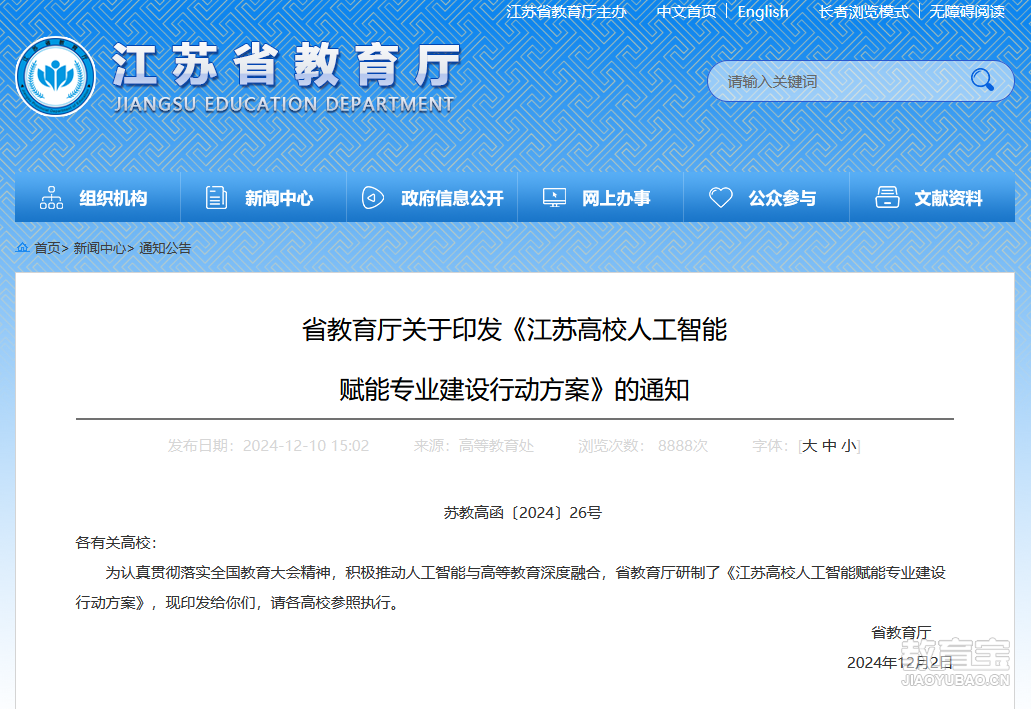Viewport: 1031px width, 709px height.
Task: Click the 浏览次数 8888次 text
Action: click(643, 446)
